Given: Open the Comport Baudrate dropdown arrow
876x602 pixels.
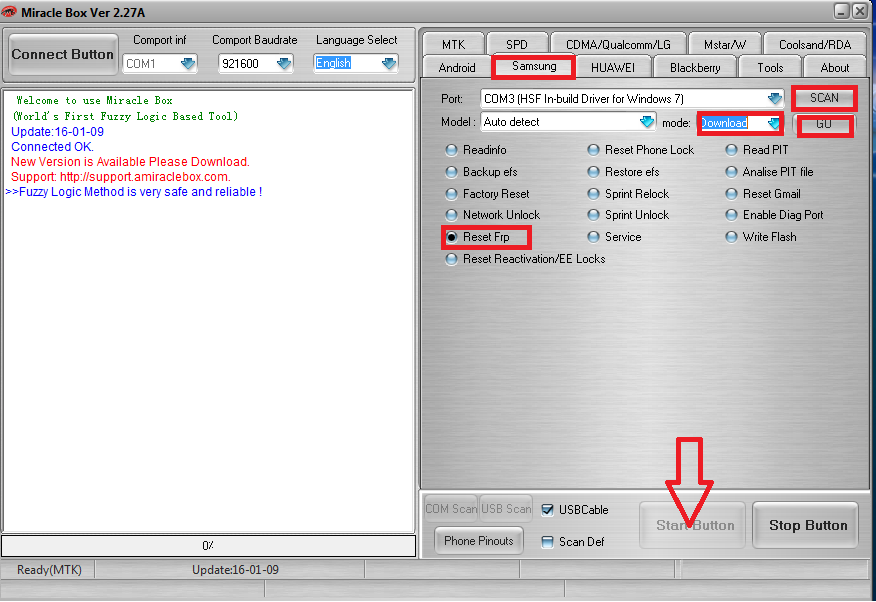Looking at the screenshot, I should 284,63.
